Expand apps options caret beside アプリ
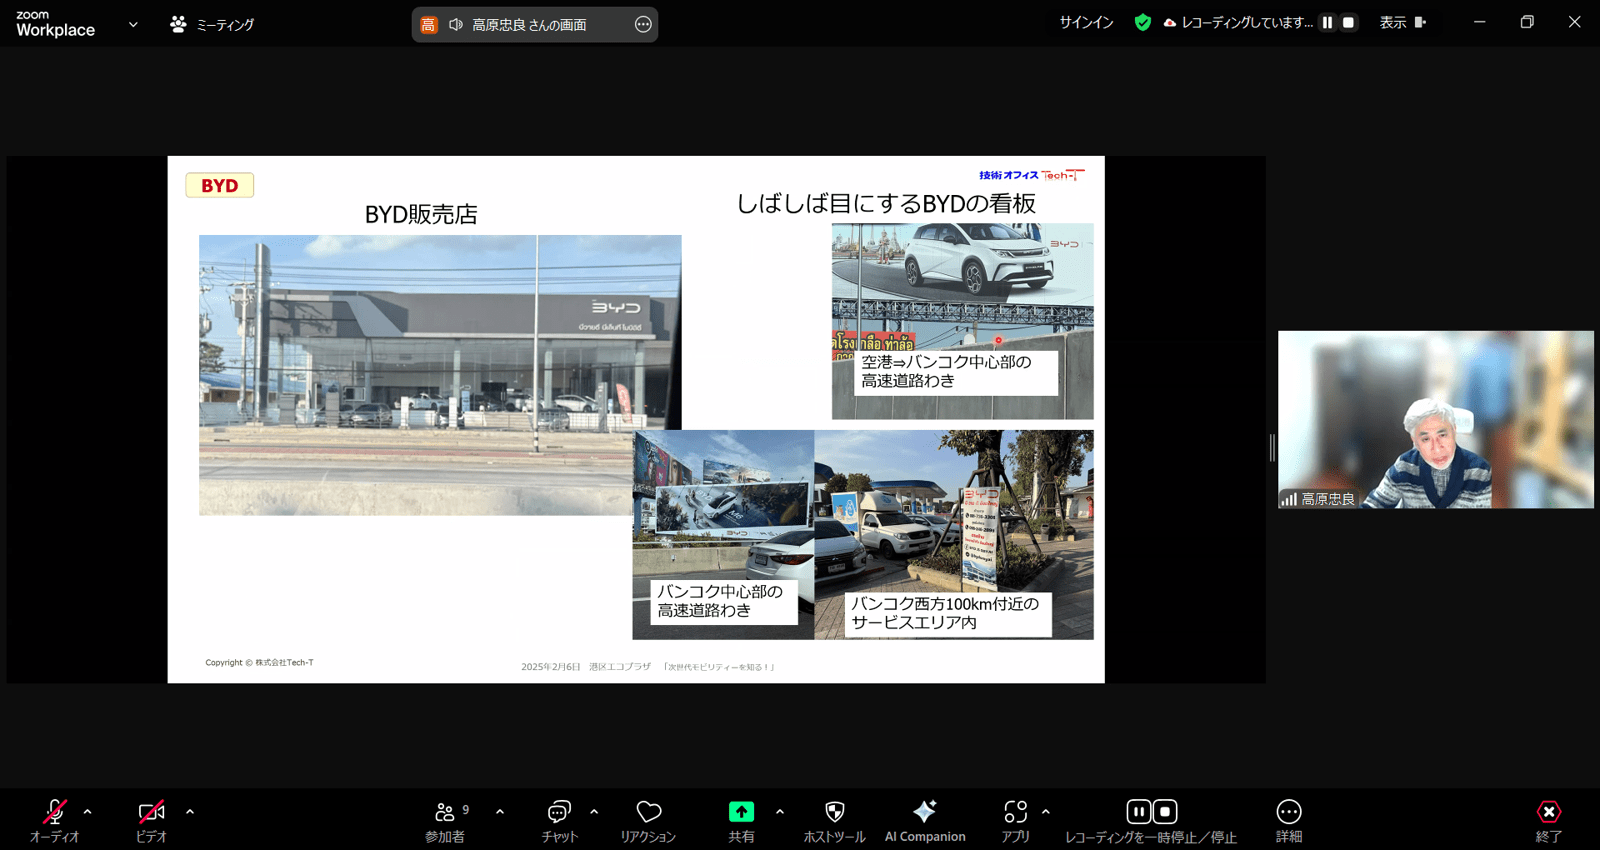 [x=1046, y=812]
